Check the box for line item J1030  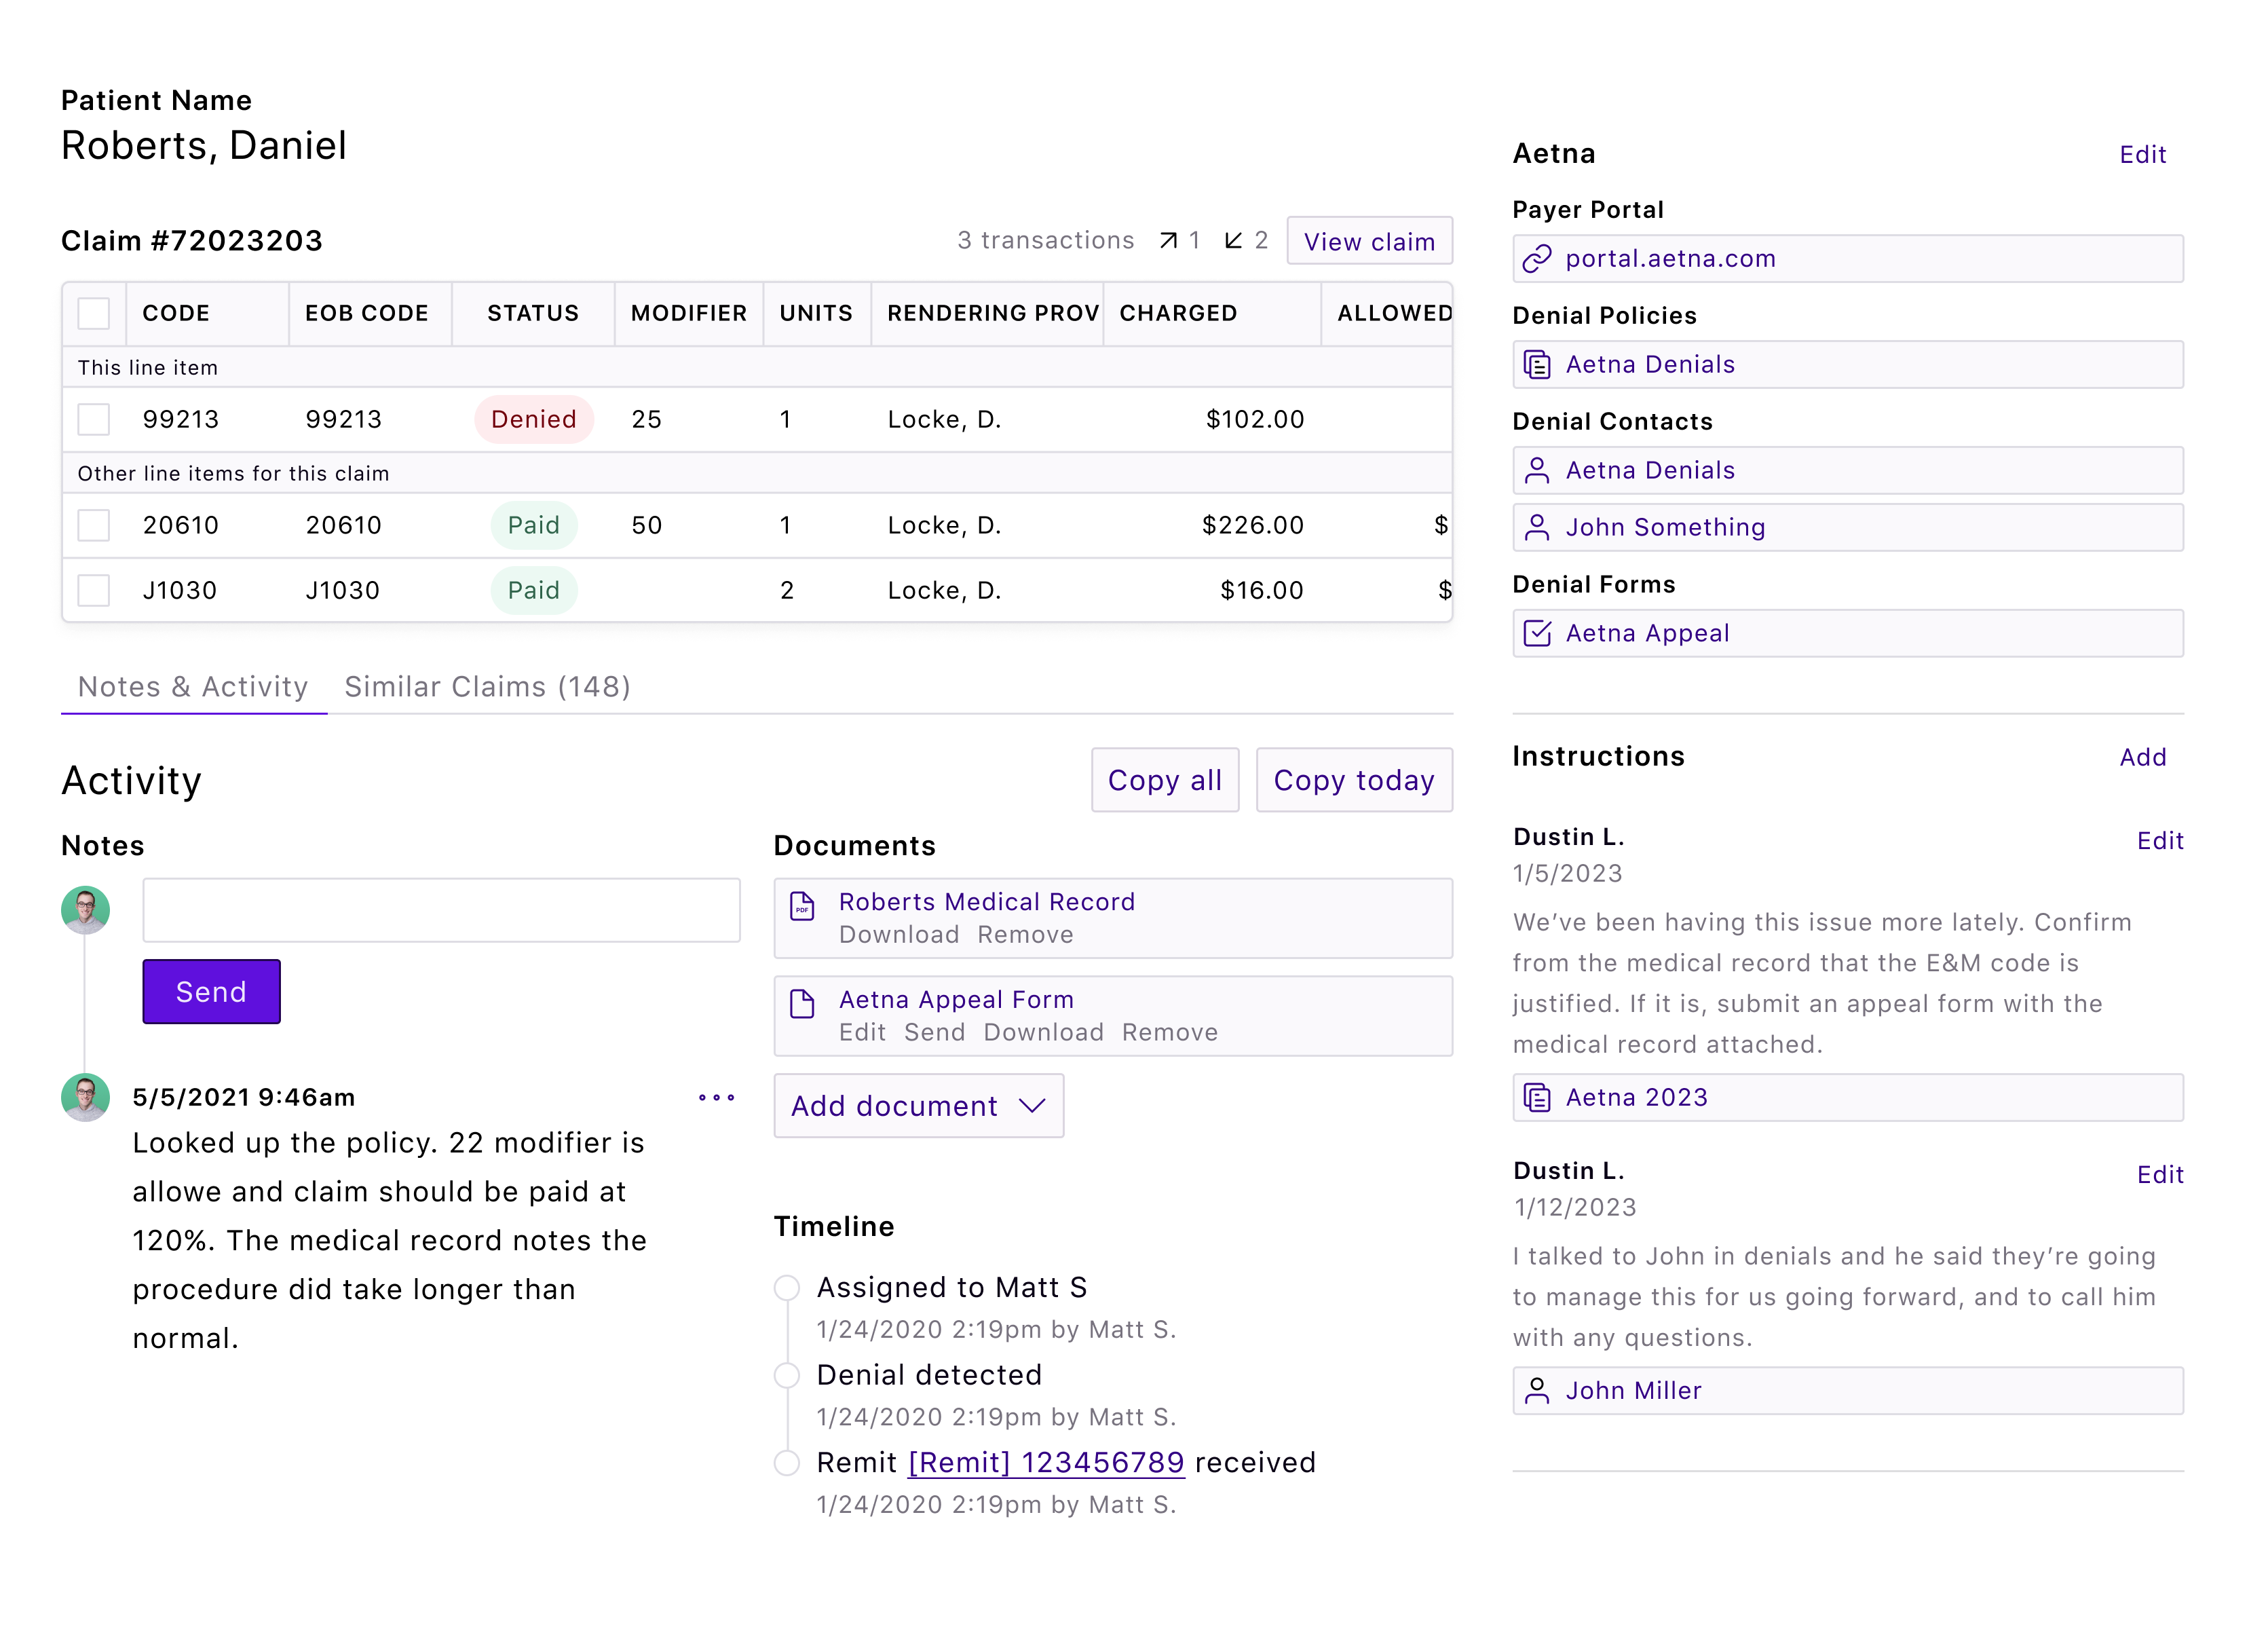(x=94, y=590)
